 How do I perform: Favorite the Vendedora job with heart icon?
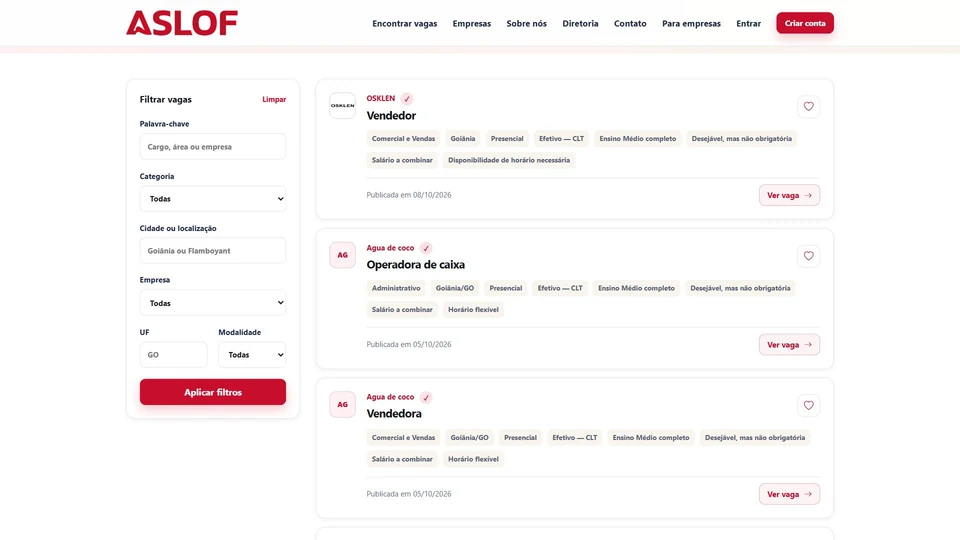coord(808,405)
